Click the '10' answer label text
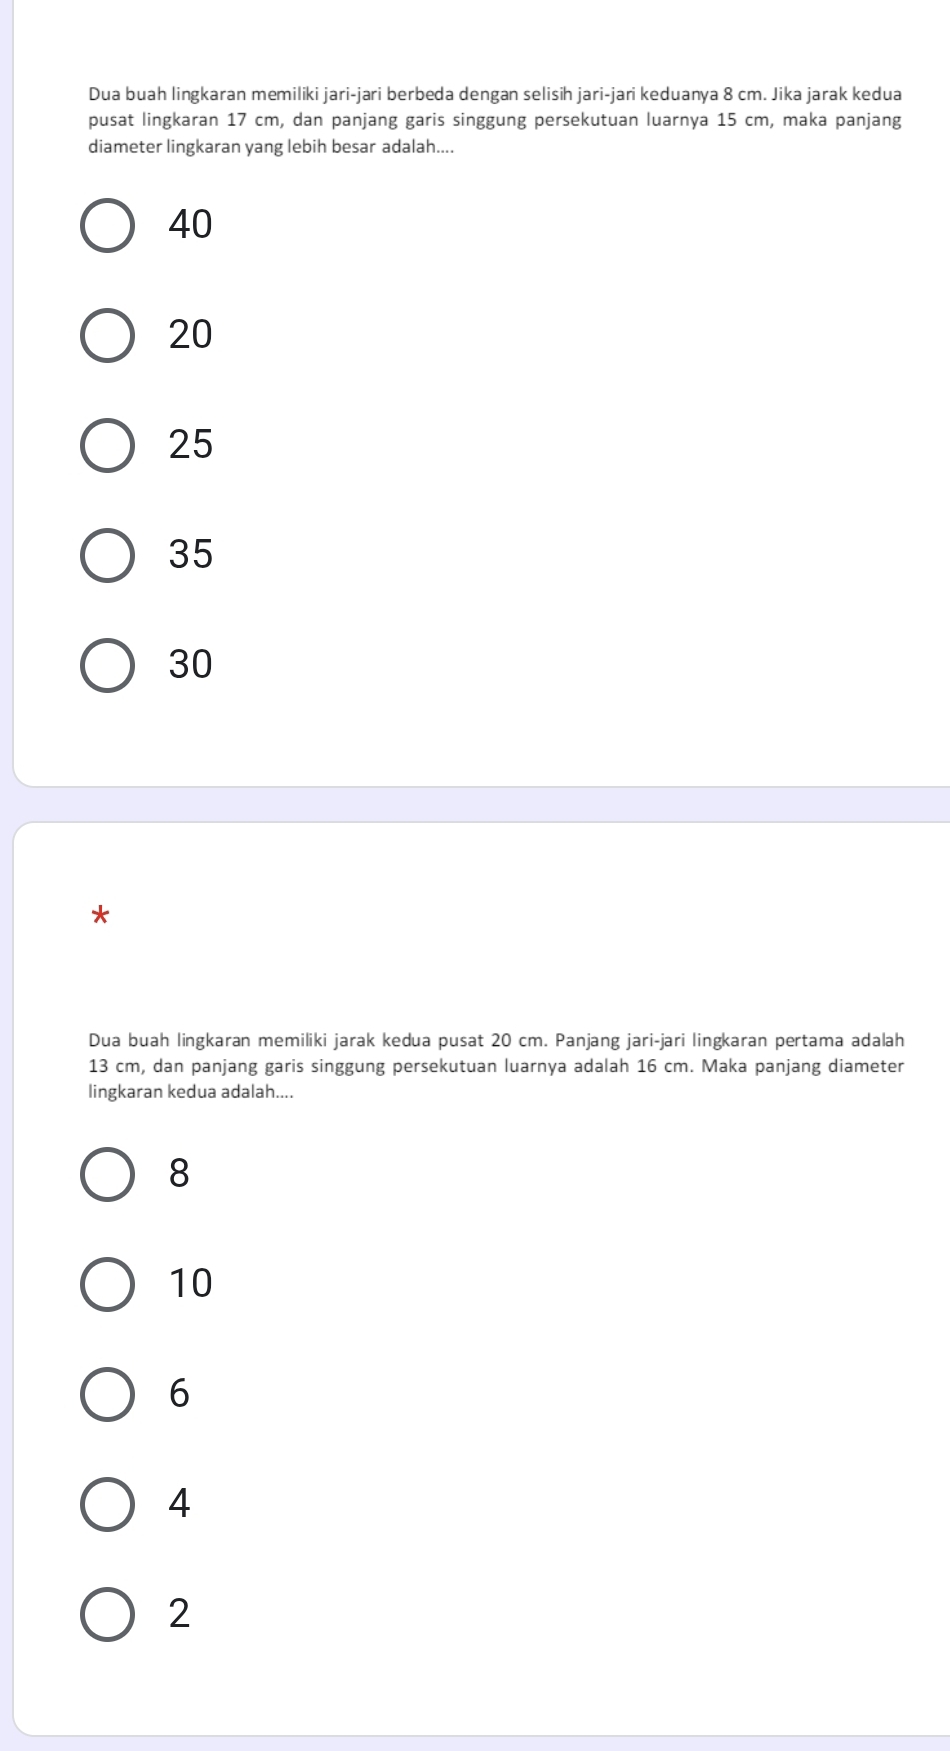This screenshot has width=950, height=1751. pos(191,1283)
